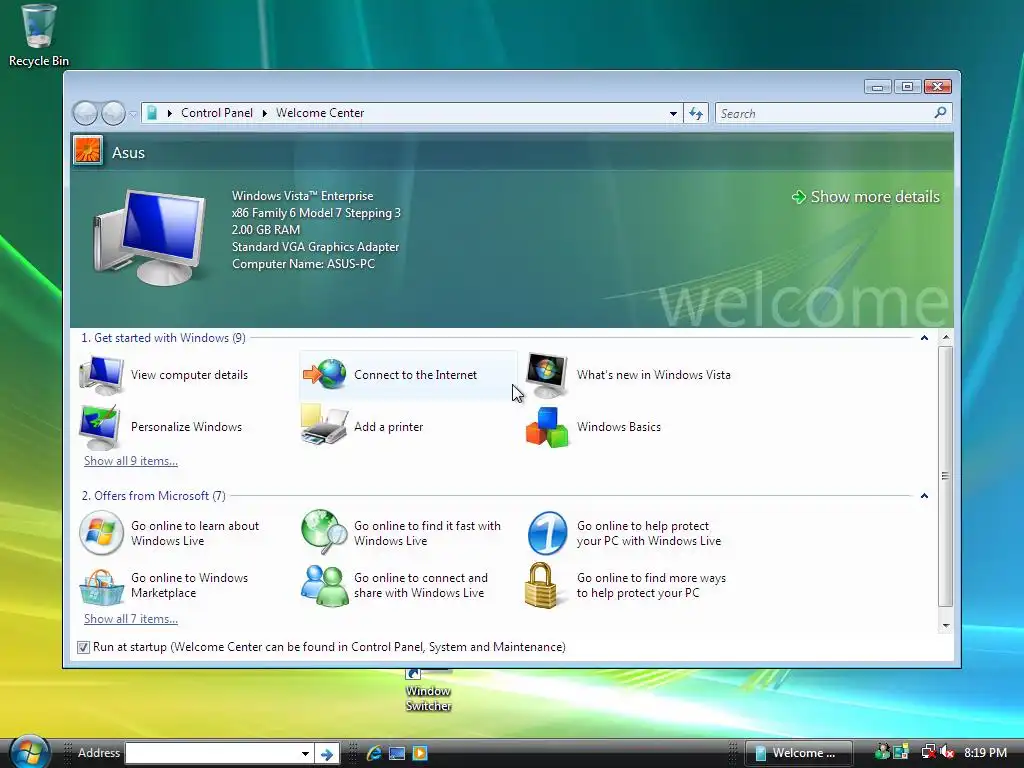This screenshot has width=1024, height=768.
Task: Click the Connect to the Internet label
Action: coord(415,375)
